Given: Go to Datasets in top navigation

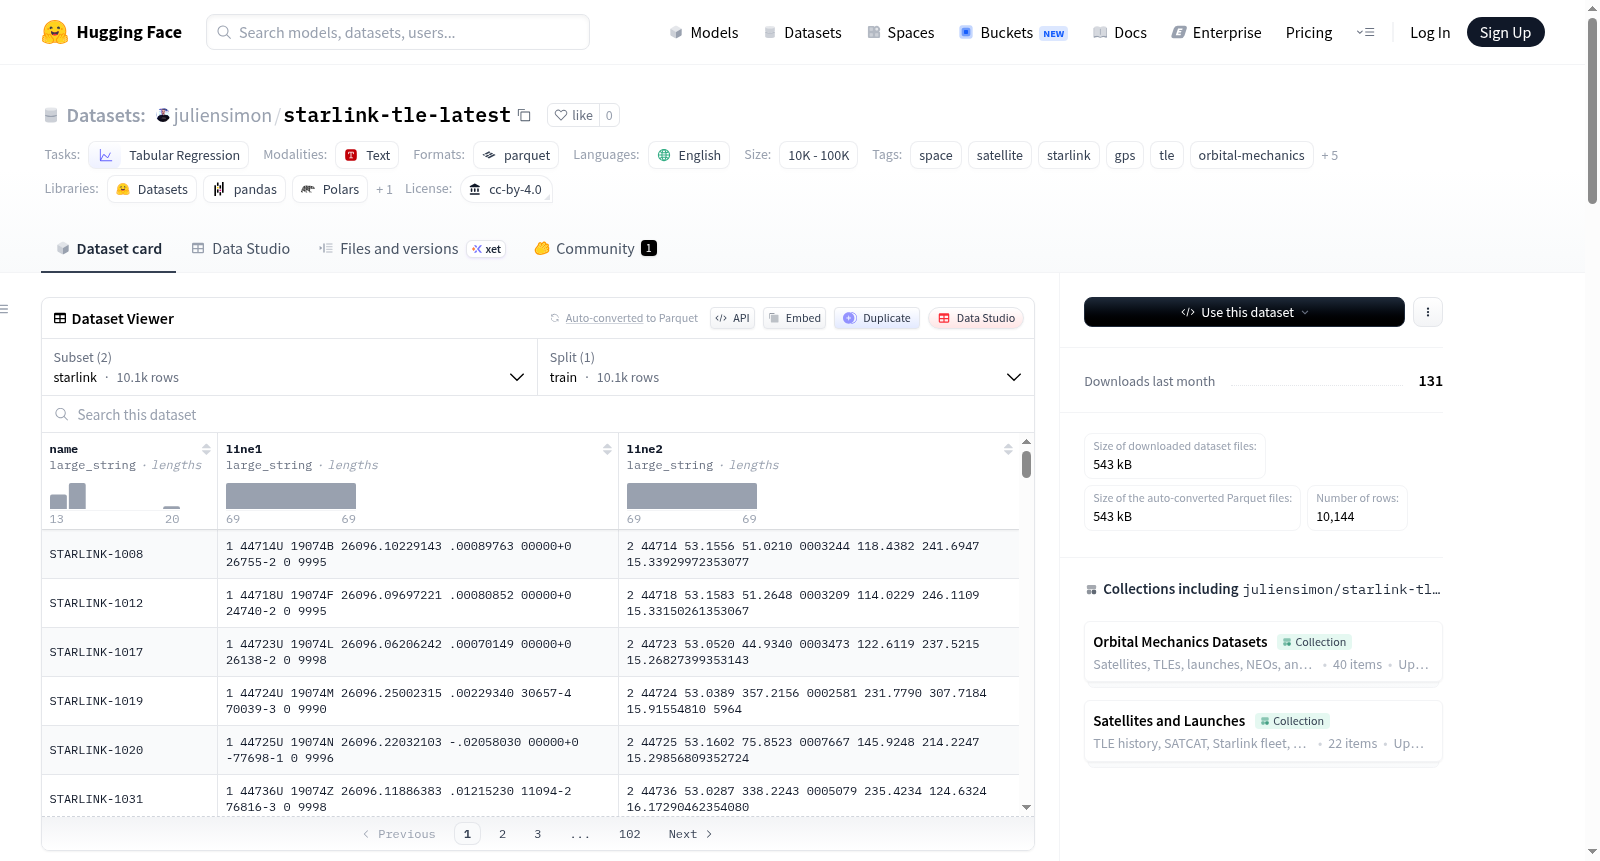Looking at the screenshot, I should [803, 33].
